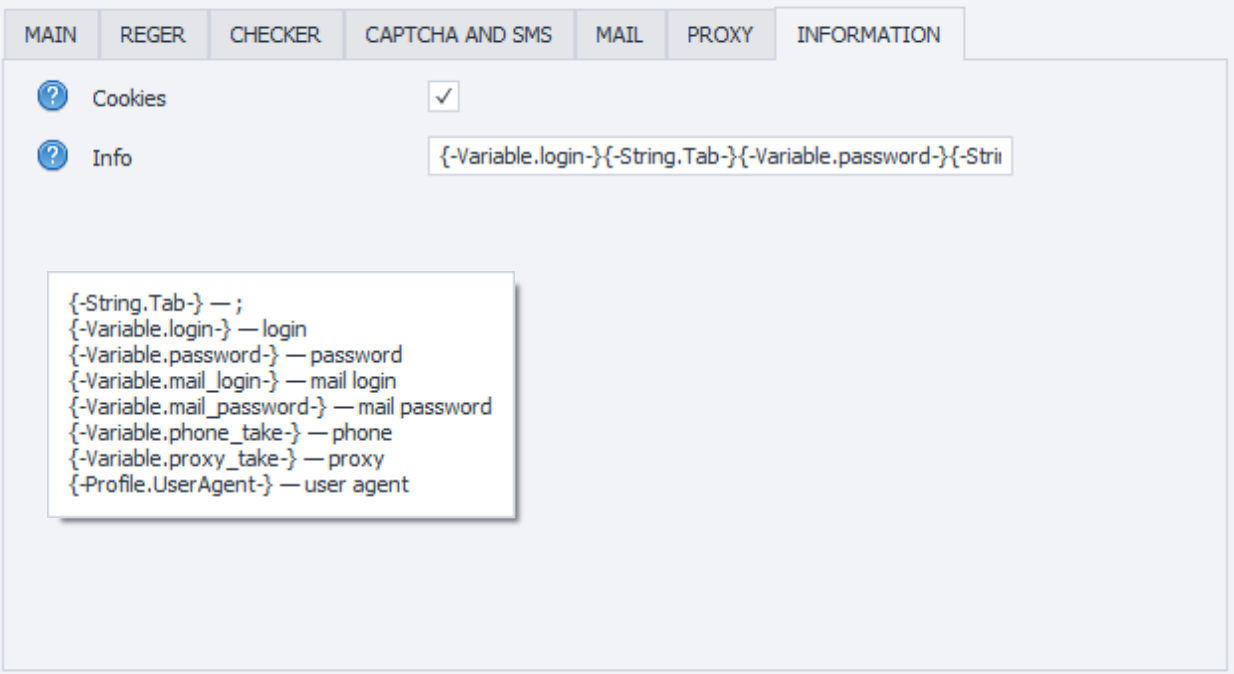Select the INFORMATION tab
This screenshot has width=1234, height=674.
[x=868, y=34]
